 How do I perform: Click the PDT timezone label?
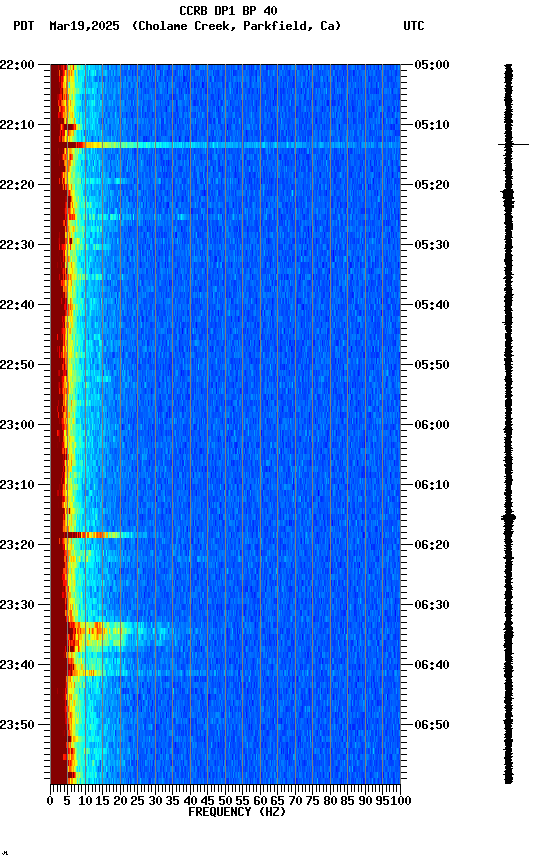pos(24,26)
